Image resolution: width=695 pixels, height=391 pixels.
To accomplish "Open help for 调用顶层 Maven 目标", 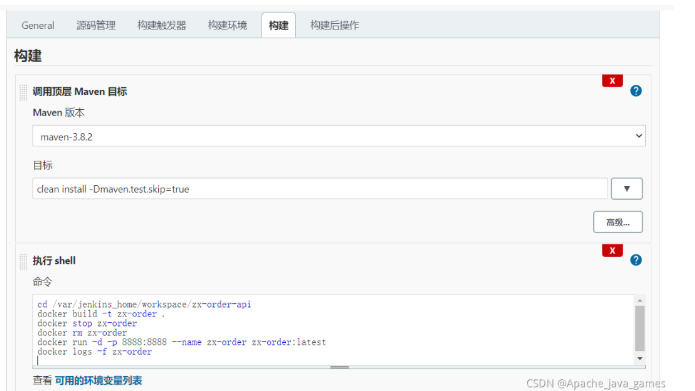I will 636,91.
